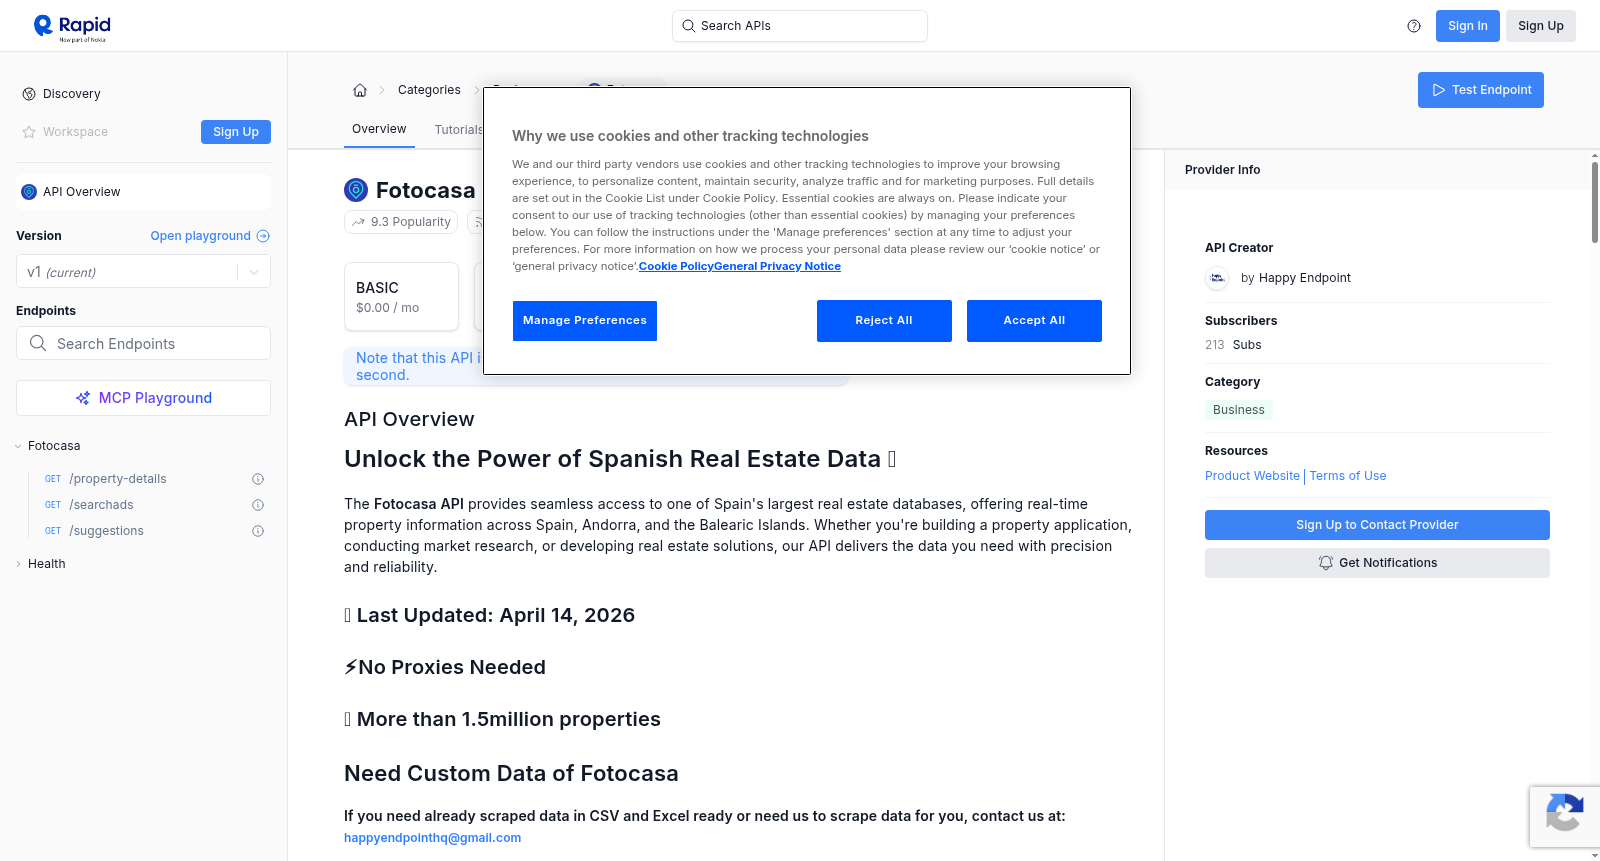This screenshot has height=861, width=1600.
Task: Click the 213 Subs subscriber count
Action: tap(1233, 345)
